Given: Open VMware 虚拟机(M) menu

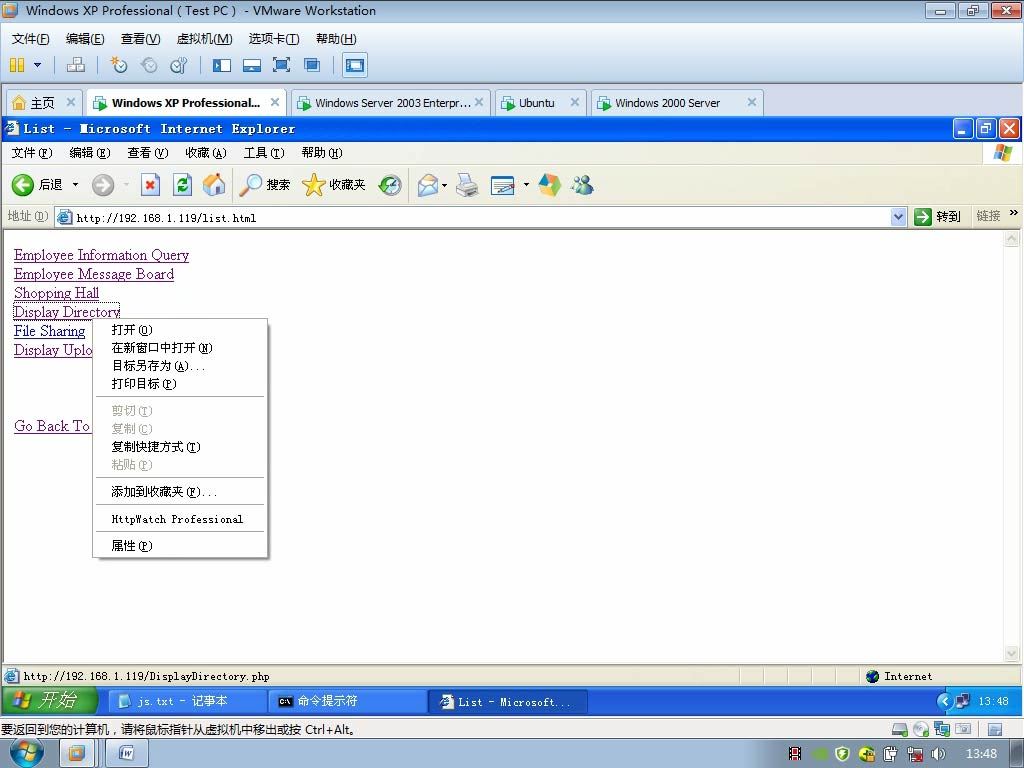Looking at the screenshot, I should pos(204,39).
